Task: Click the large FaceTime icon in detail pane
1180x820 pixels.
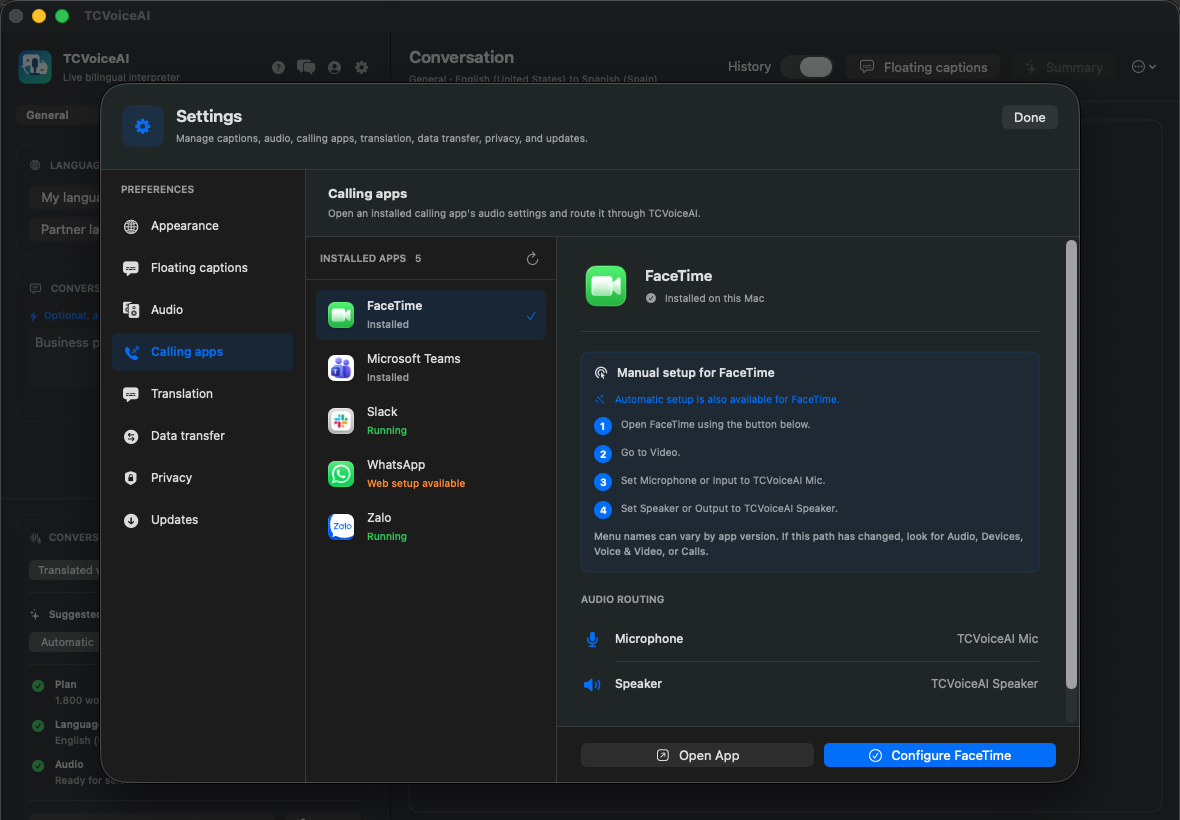Action: (x=606, y=286)
